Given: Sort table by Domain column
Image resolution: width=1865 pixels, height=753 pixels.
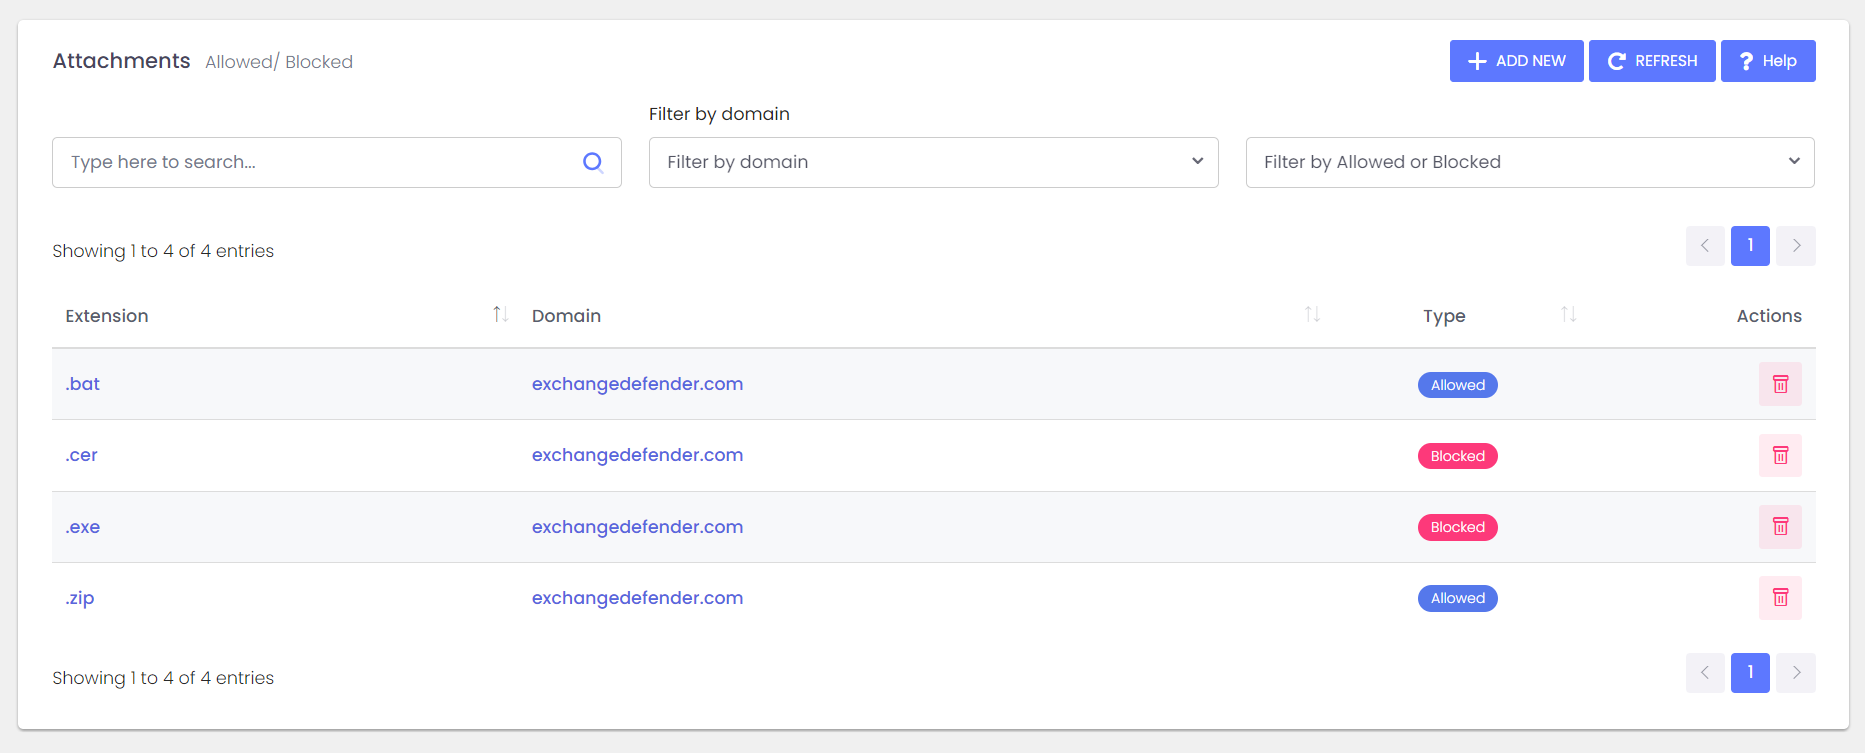Looking at the screenshot, I should (1312, 315).
